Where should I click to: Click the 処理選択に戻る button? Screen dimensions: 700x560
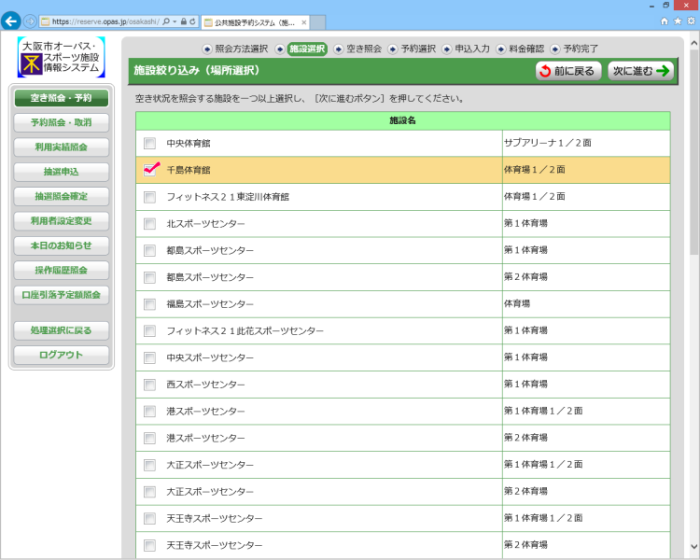pos(61,330)
